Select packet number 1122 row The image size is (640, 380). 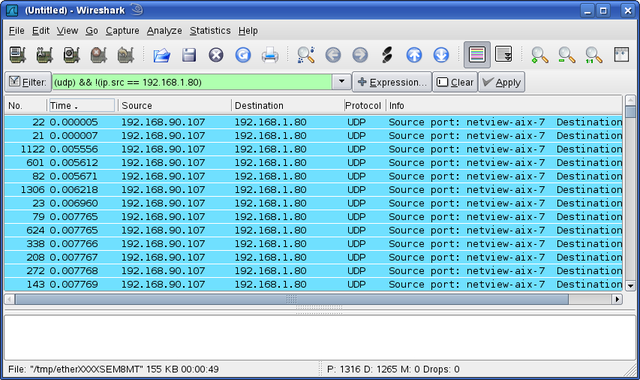(x=313, y=149)
